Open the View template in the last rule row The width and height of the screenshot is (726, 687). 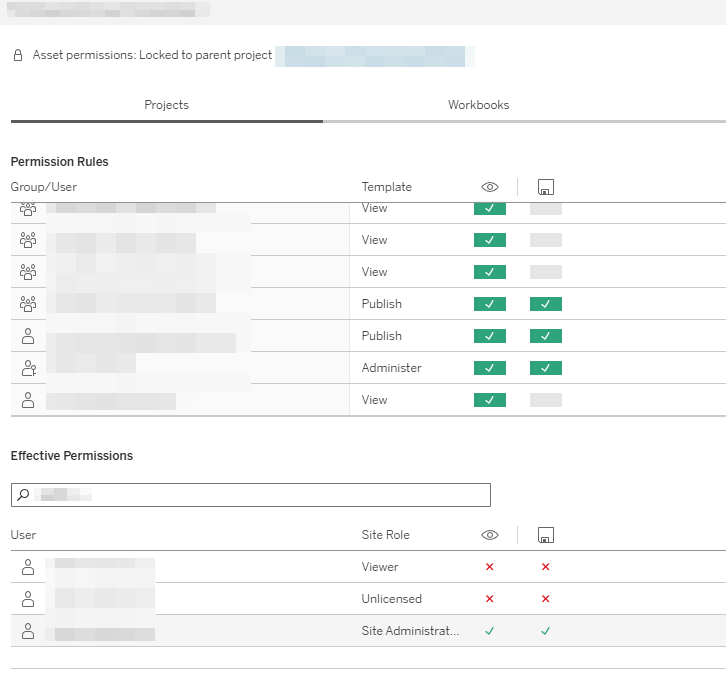(x=374, y=400)
